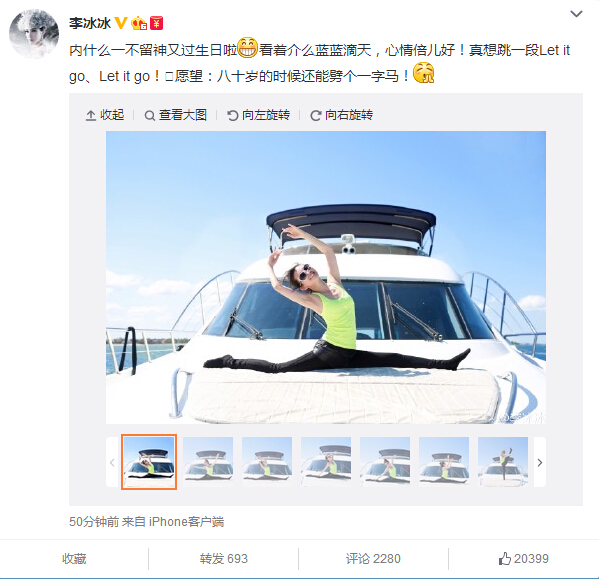The image size is (599, 579).
Task: Select the second photo thumbnail
Action: (x=208, y=462)
